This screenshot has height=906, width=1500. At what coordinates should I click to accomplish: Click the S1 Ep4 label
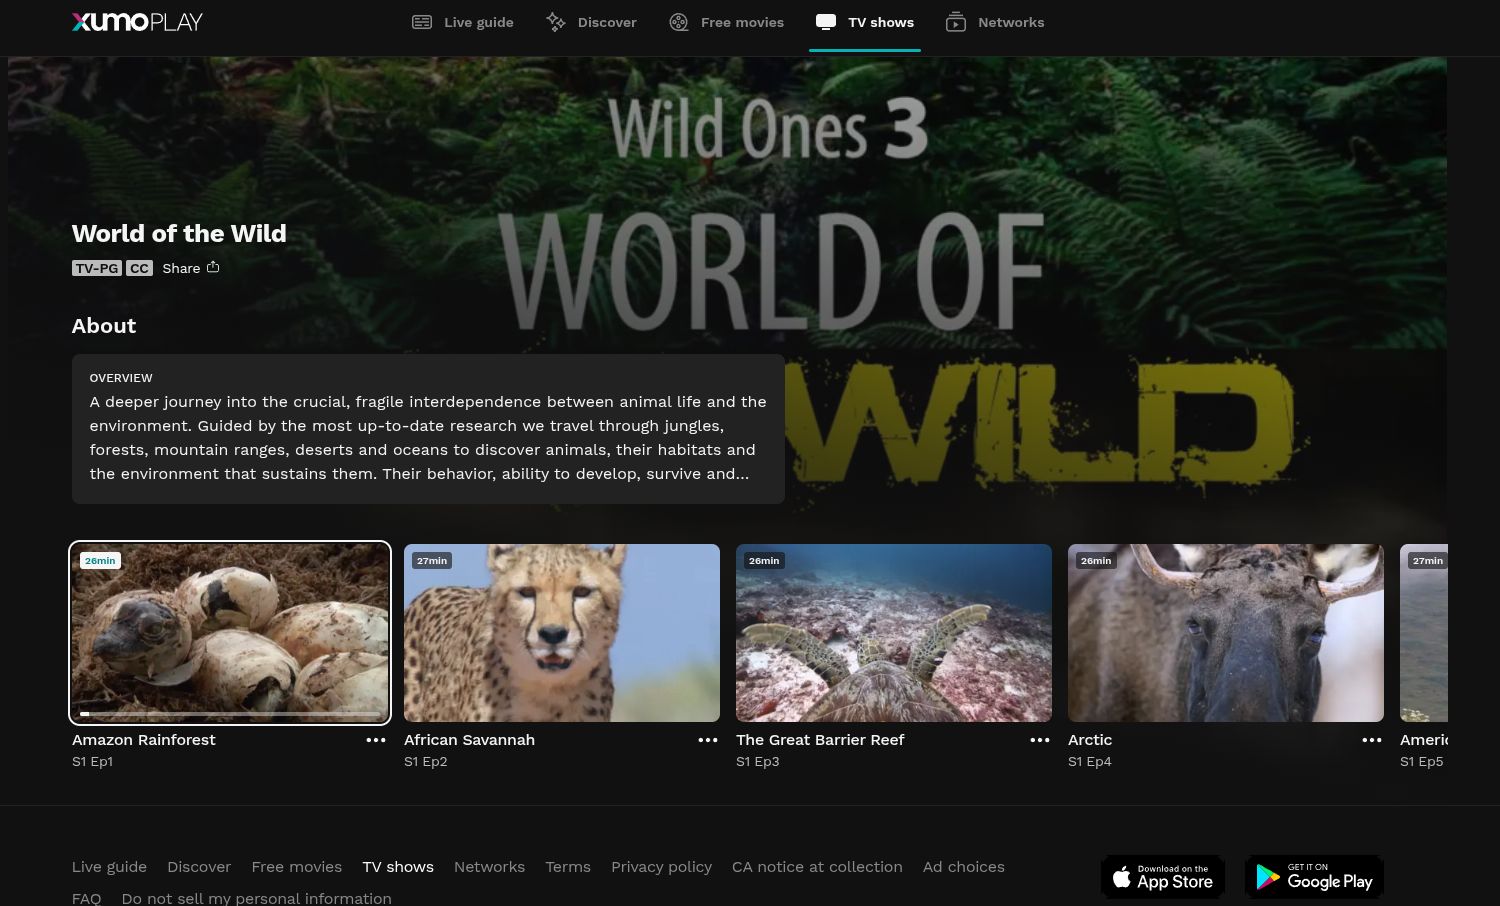pos(1089,762)
